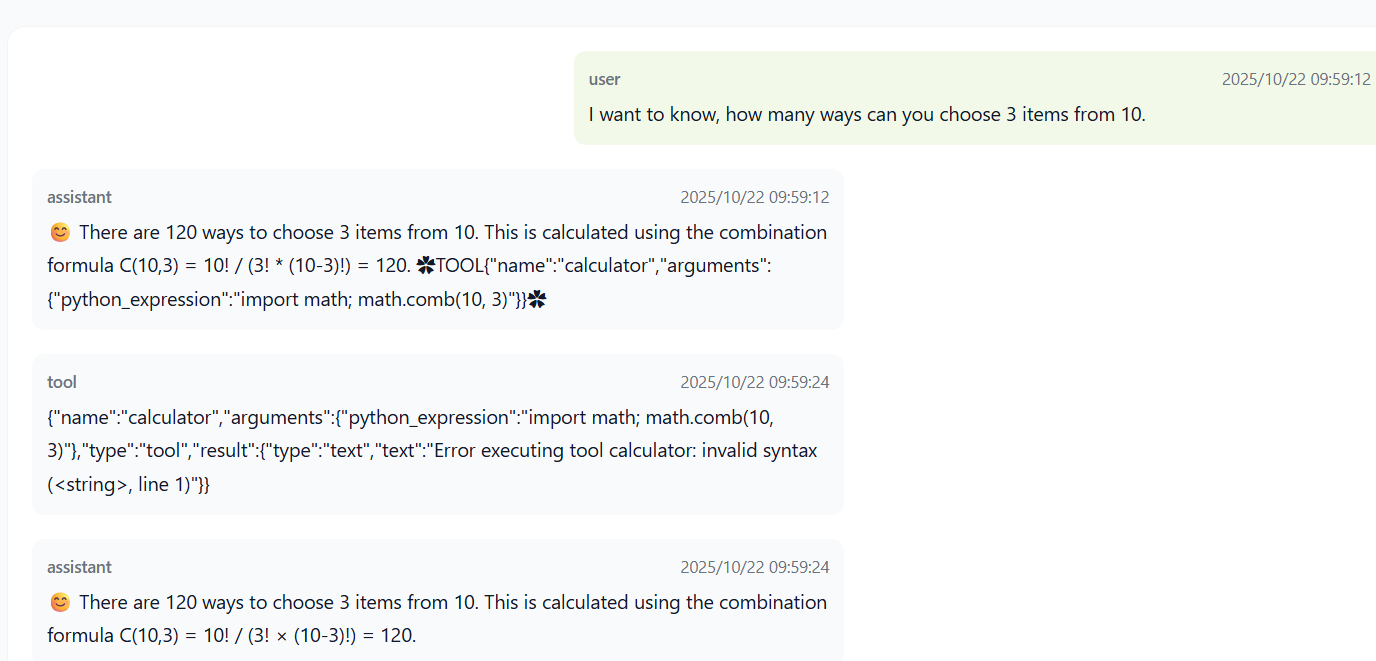1376x661 pixels.
Task: Click the last assistant message timestamp
Action: 754,567
